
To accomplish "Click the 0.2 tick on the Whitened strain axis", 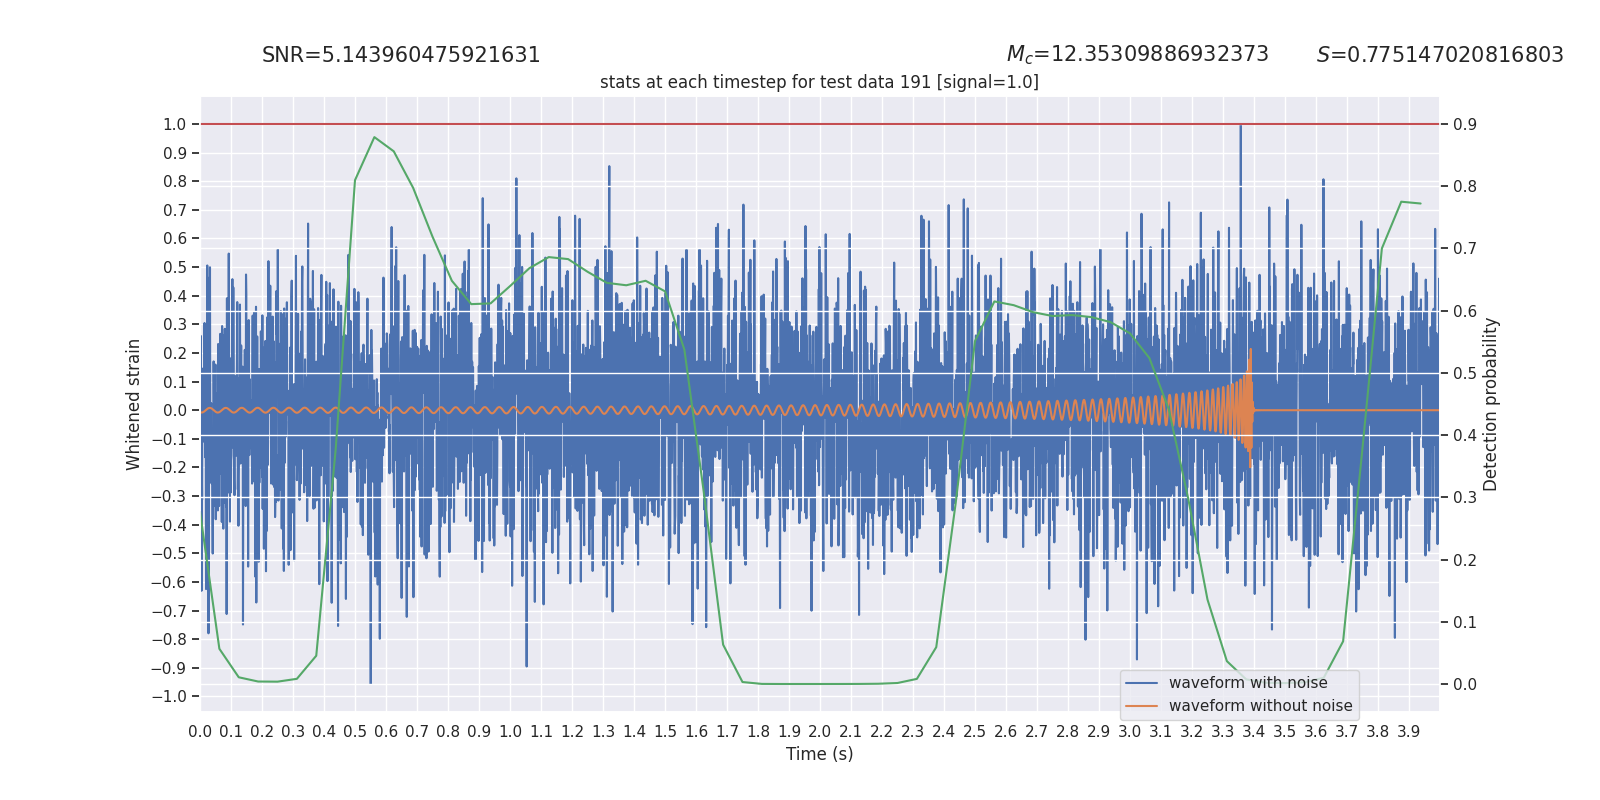I will [175, 353].
